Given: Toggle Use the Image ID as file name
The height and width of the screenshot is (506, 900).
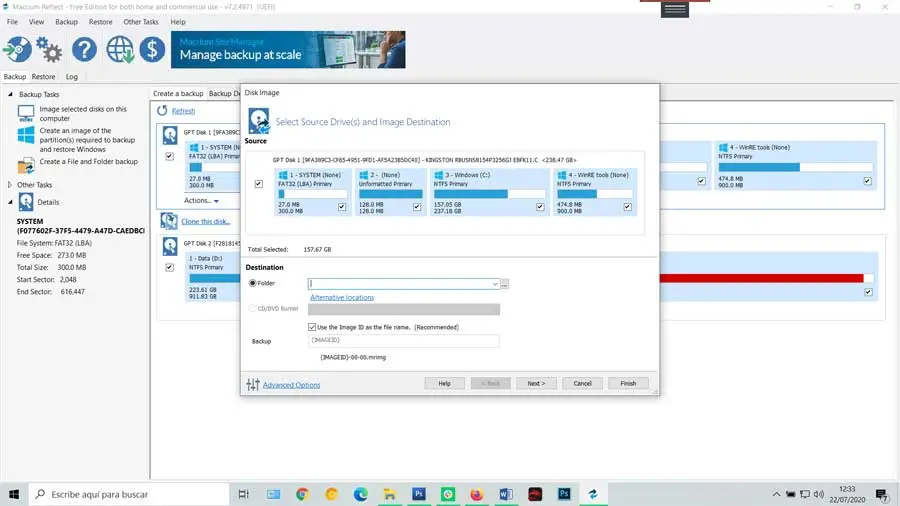Looking at the screenshot, I should click(x=312, y=327).
